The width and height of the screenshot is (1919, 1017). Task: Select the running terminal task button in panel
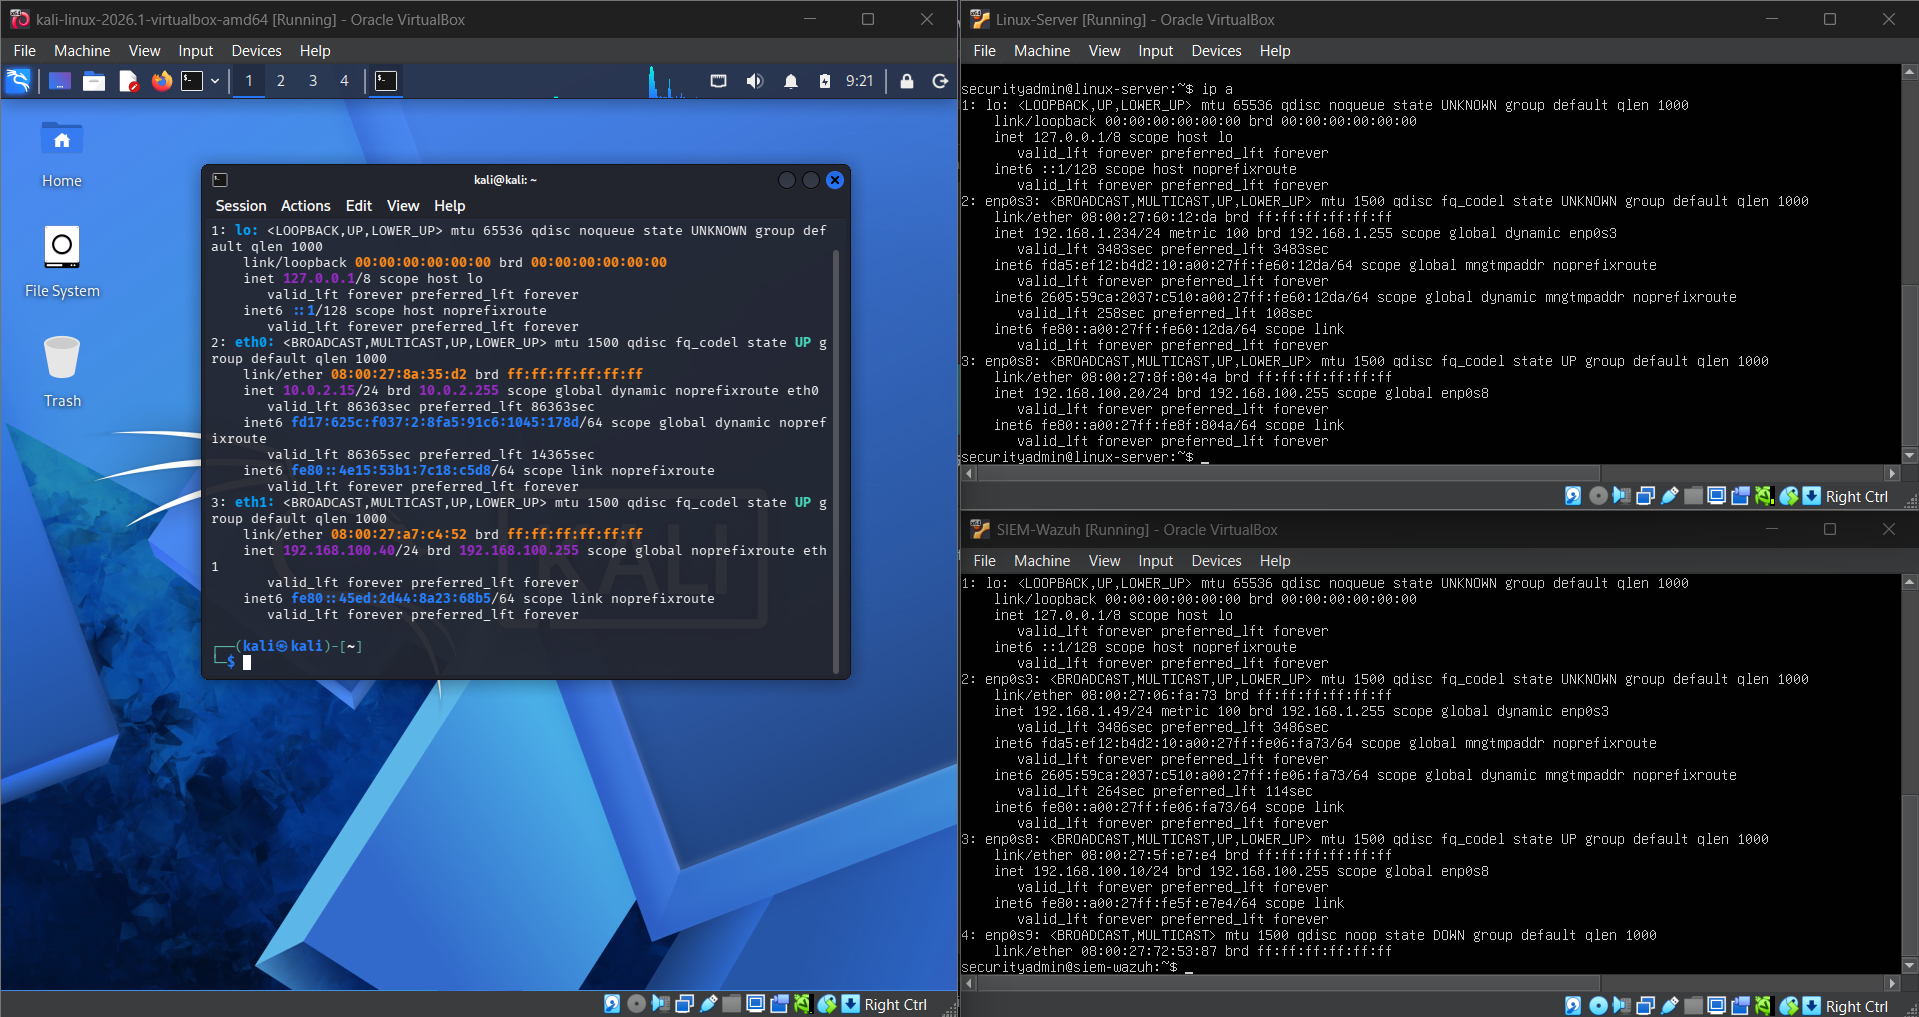click(x=386, y=81)
